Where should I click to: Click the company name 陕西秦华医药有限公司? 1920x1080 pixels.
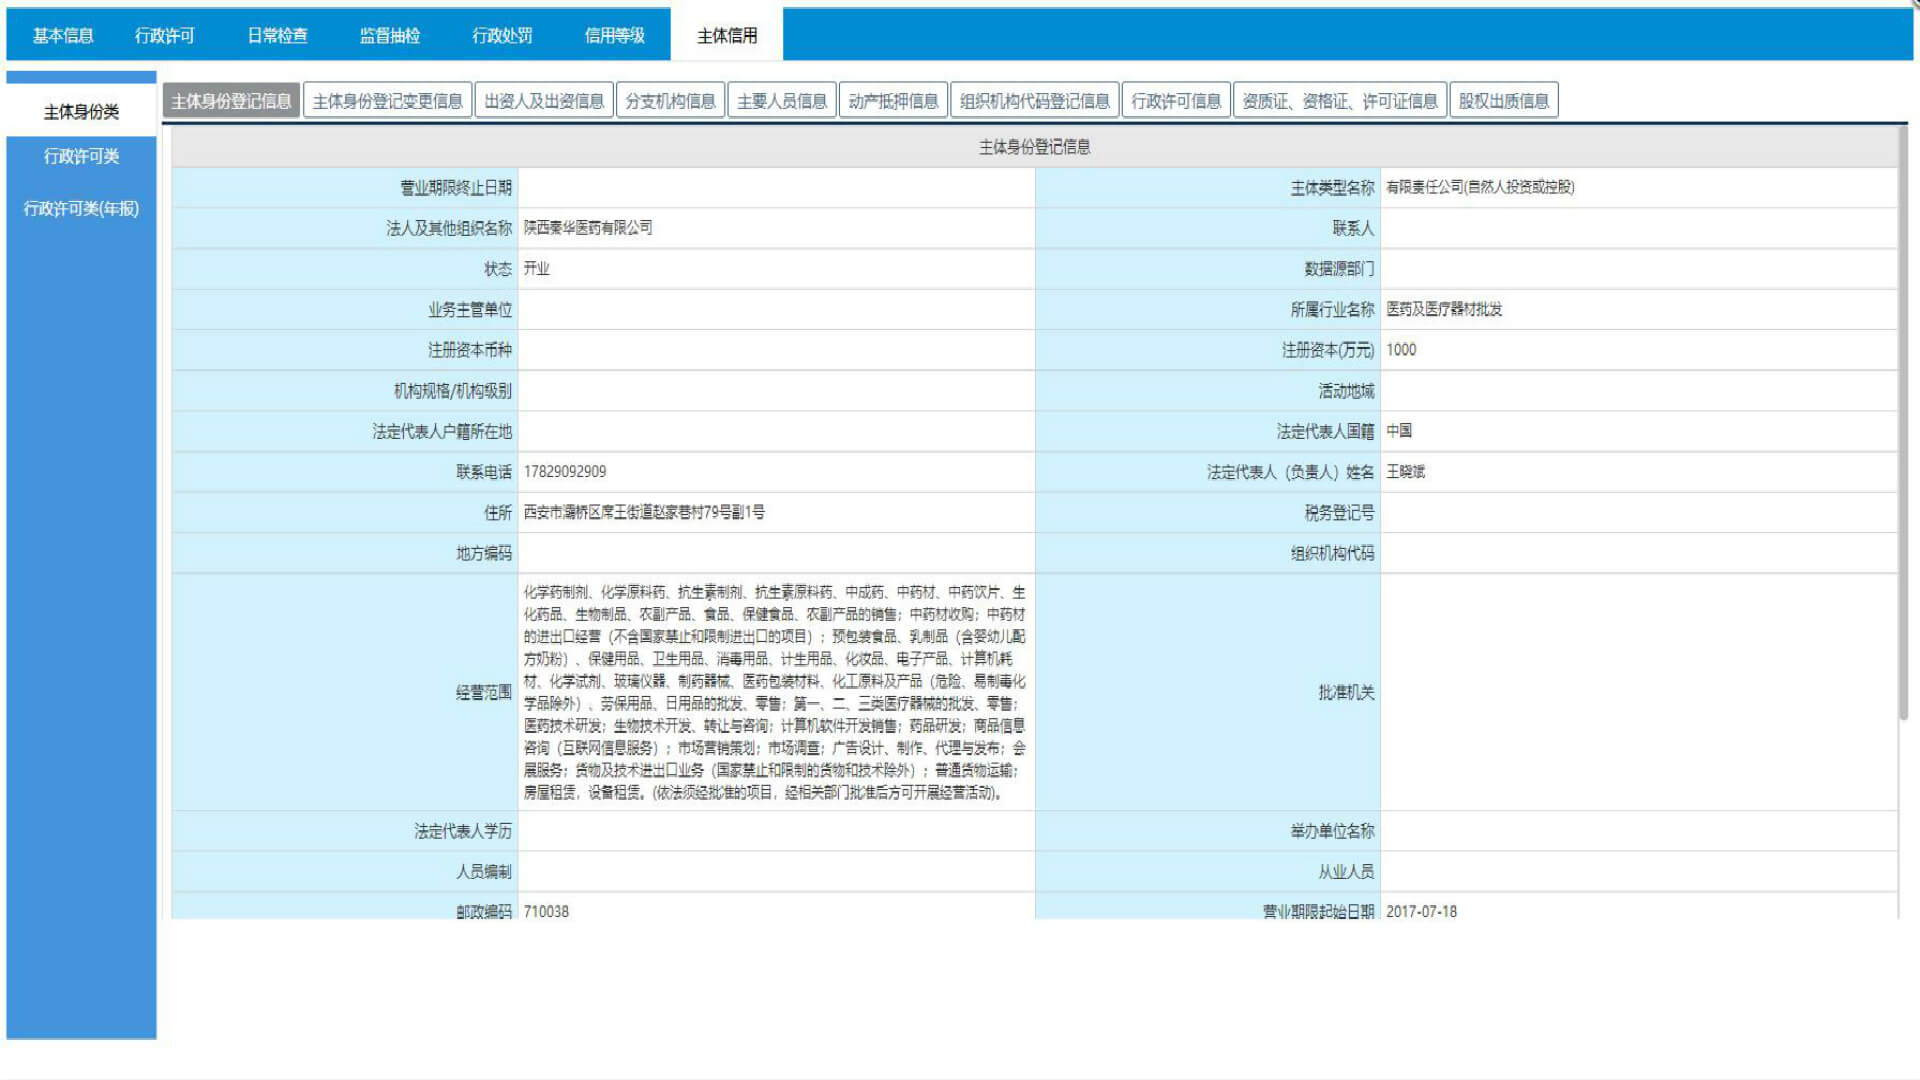coord(588,228)
